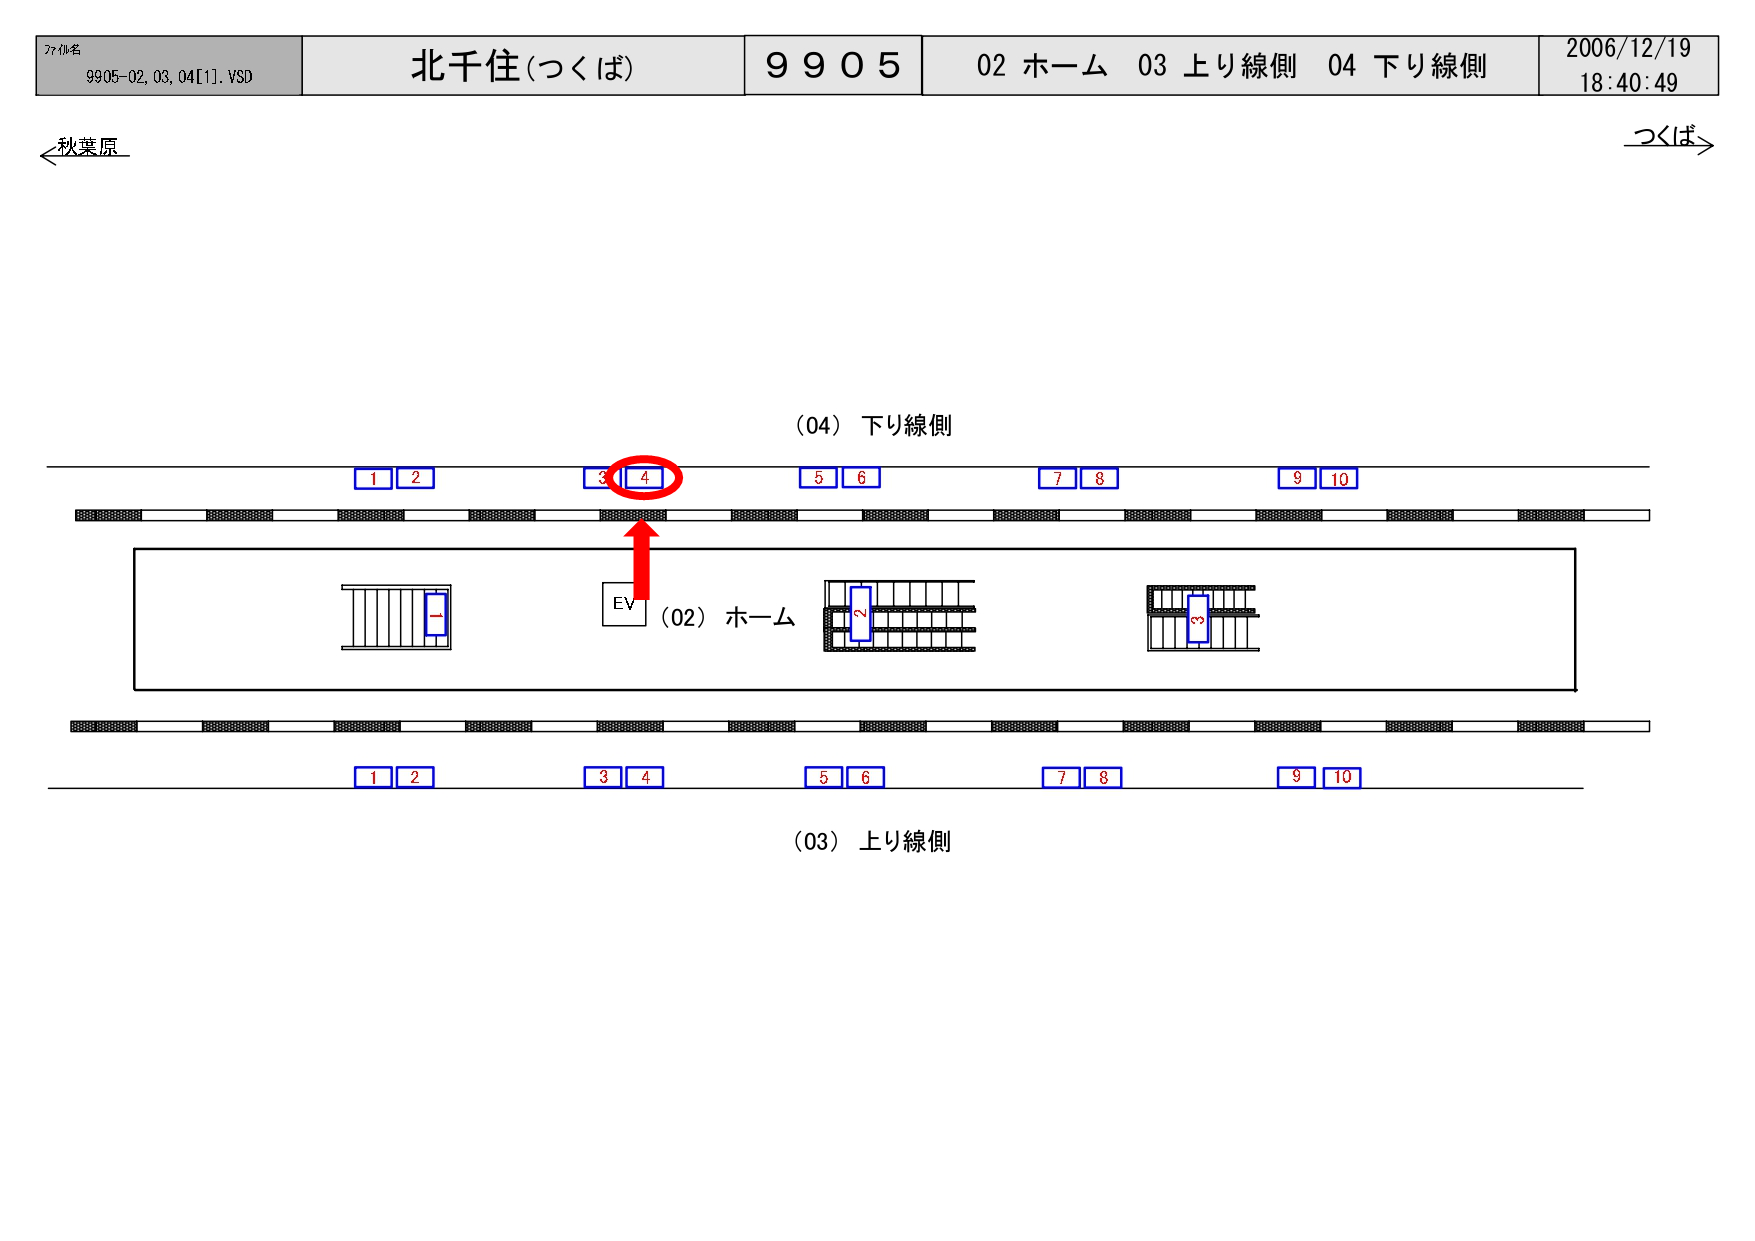Select staircase 1 on the platform
Viewport: 1755px width, 1241px height.
(x=395, y=617)
